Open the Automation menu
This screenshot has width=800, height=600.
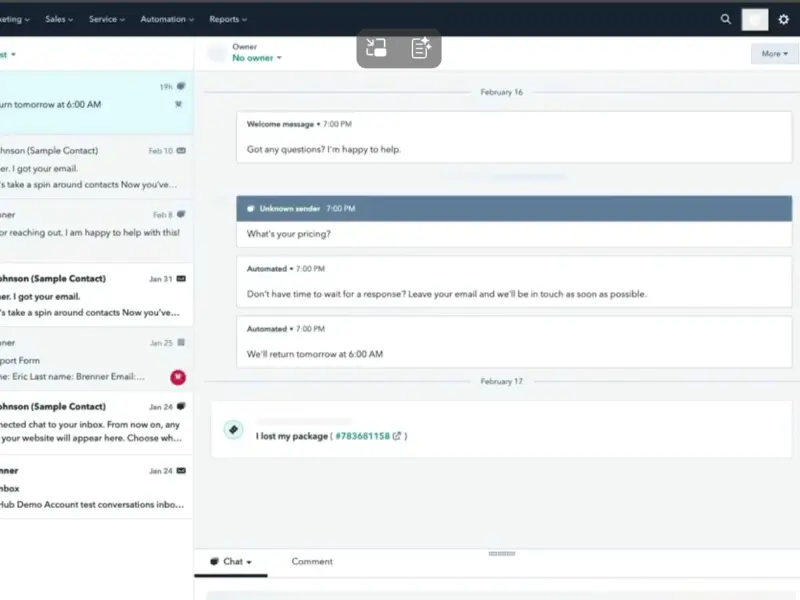pyautogui.click(x=167, y=19)
